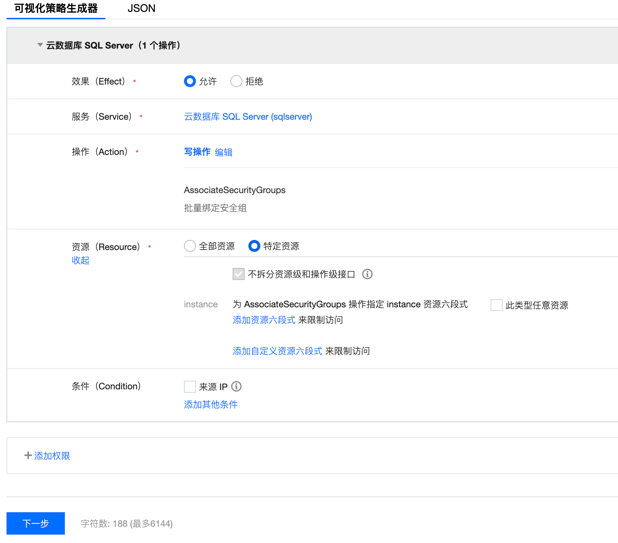Choose 特定资源 resource option
The width and height of the screenshot is (618, 543).
[254, 246]
